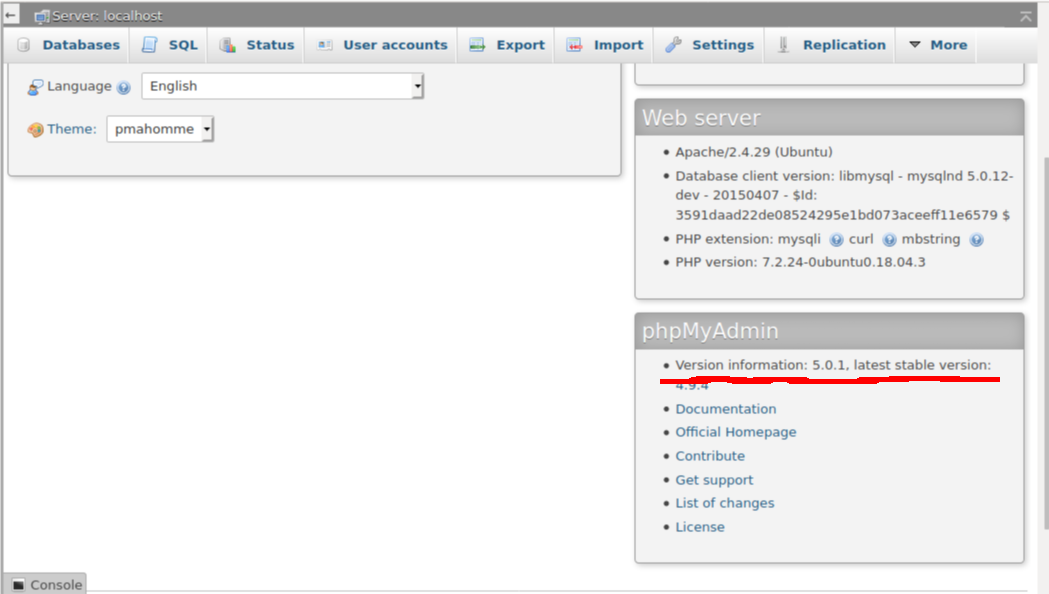Image resolution: width=1049 pixels, height=594 pixels.
Task: Click the curl extension help icon
Action: pyautogui.click(x=889, y=240)
